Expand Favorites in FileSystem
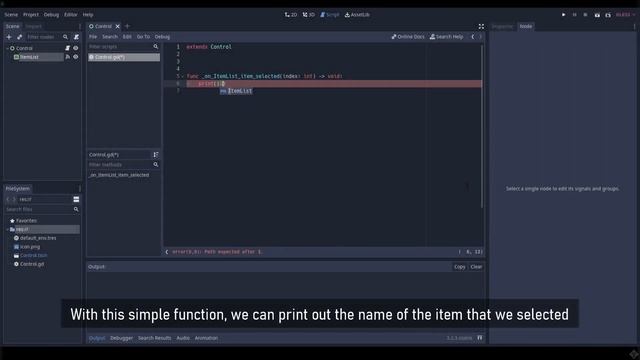 click(x=26, y=220)
